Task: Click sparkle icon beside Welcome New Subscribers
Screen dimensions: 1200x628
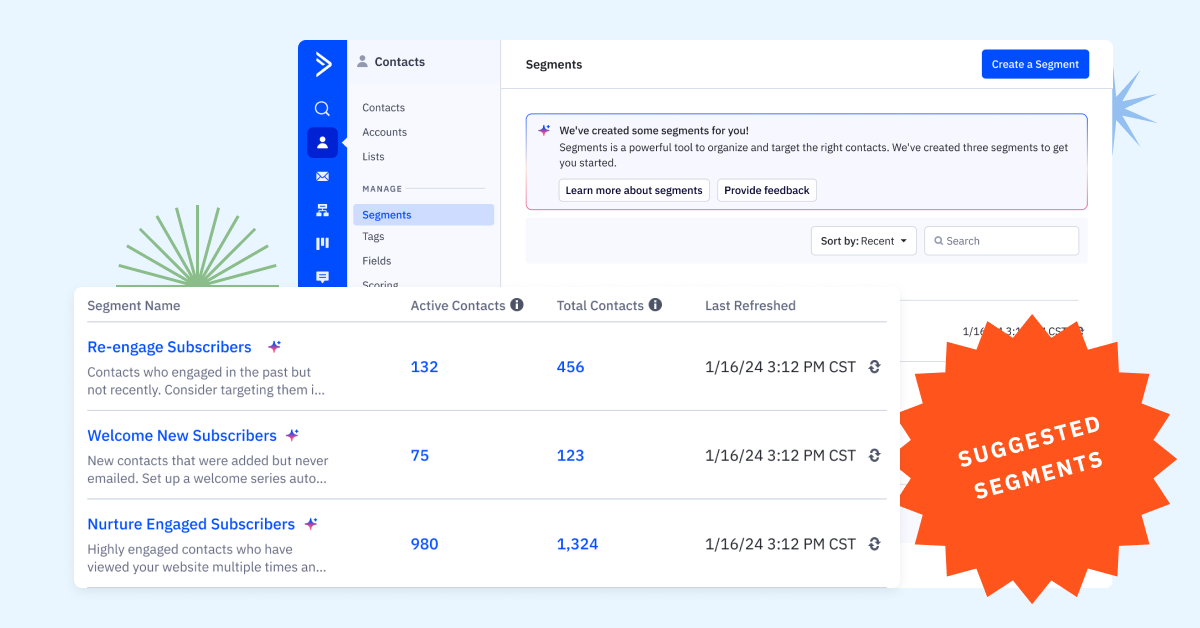Action: 292,435
